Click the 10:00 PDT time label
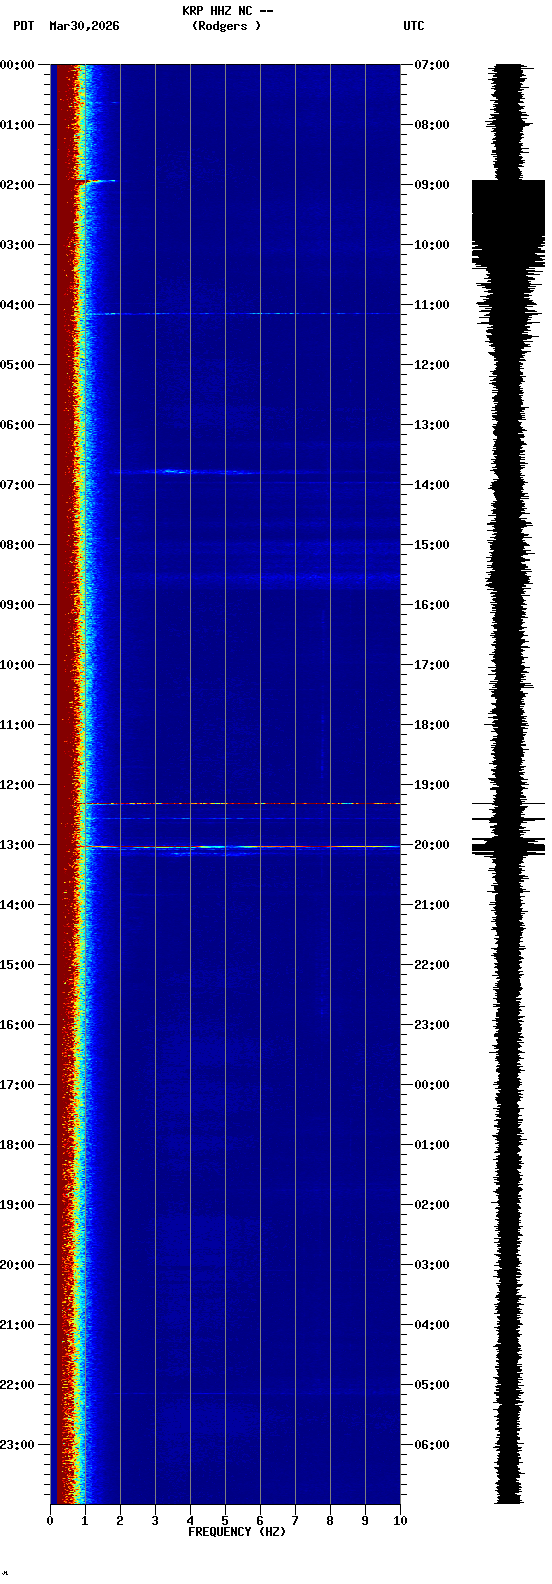552x1584 pixels. (x=17, y=665)
